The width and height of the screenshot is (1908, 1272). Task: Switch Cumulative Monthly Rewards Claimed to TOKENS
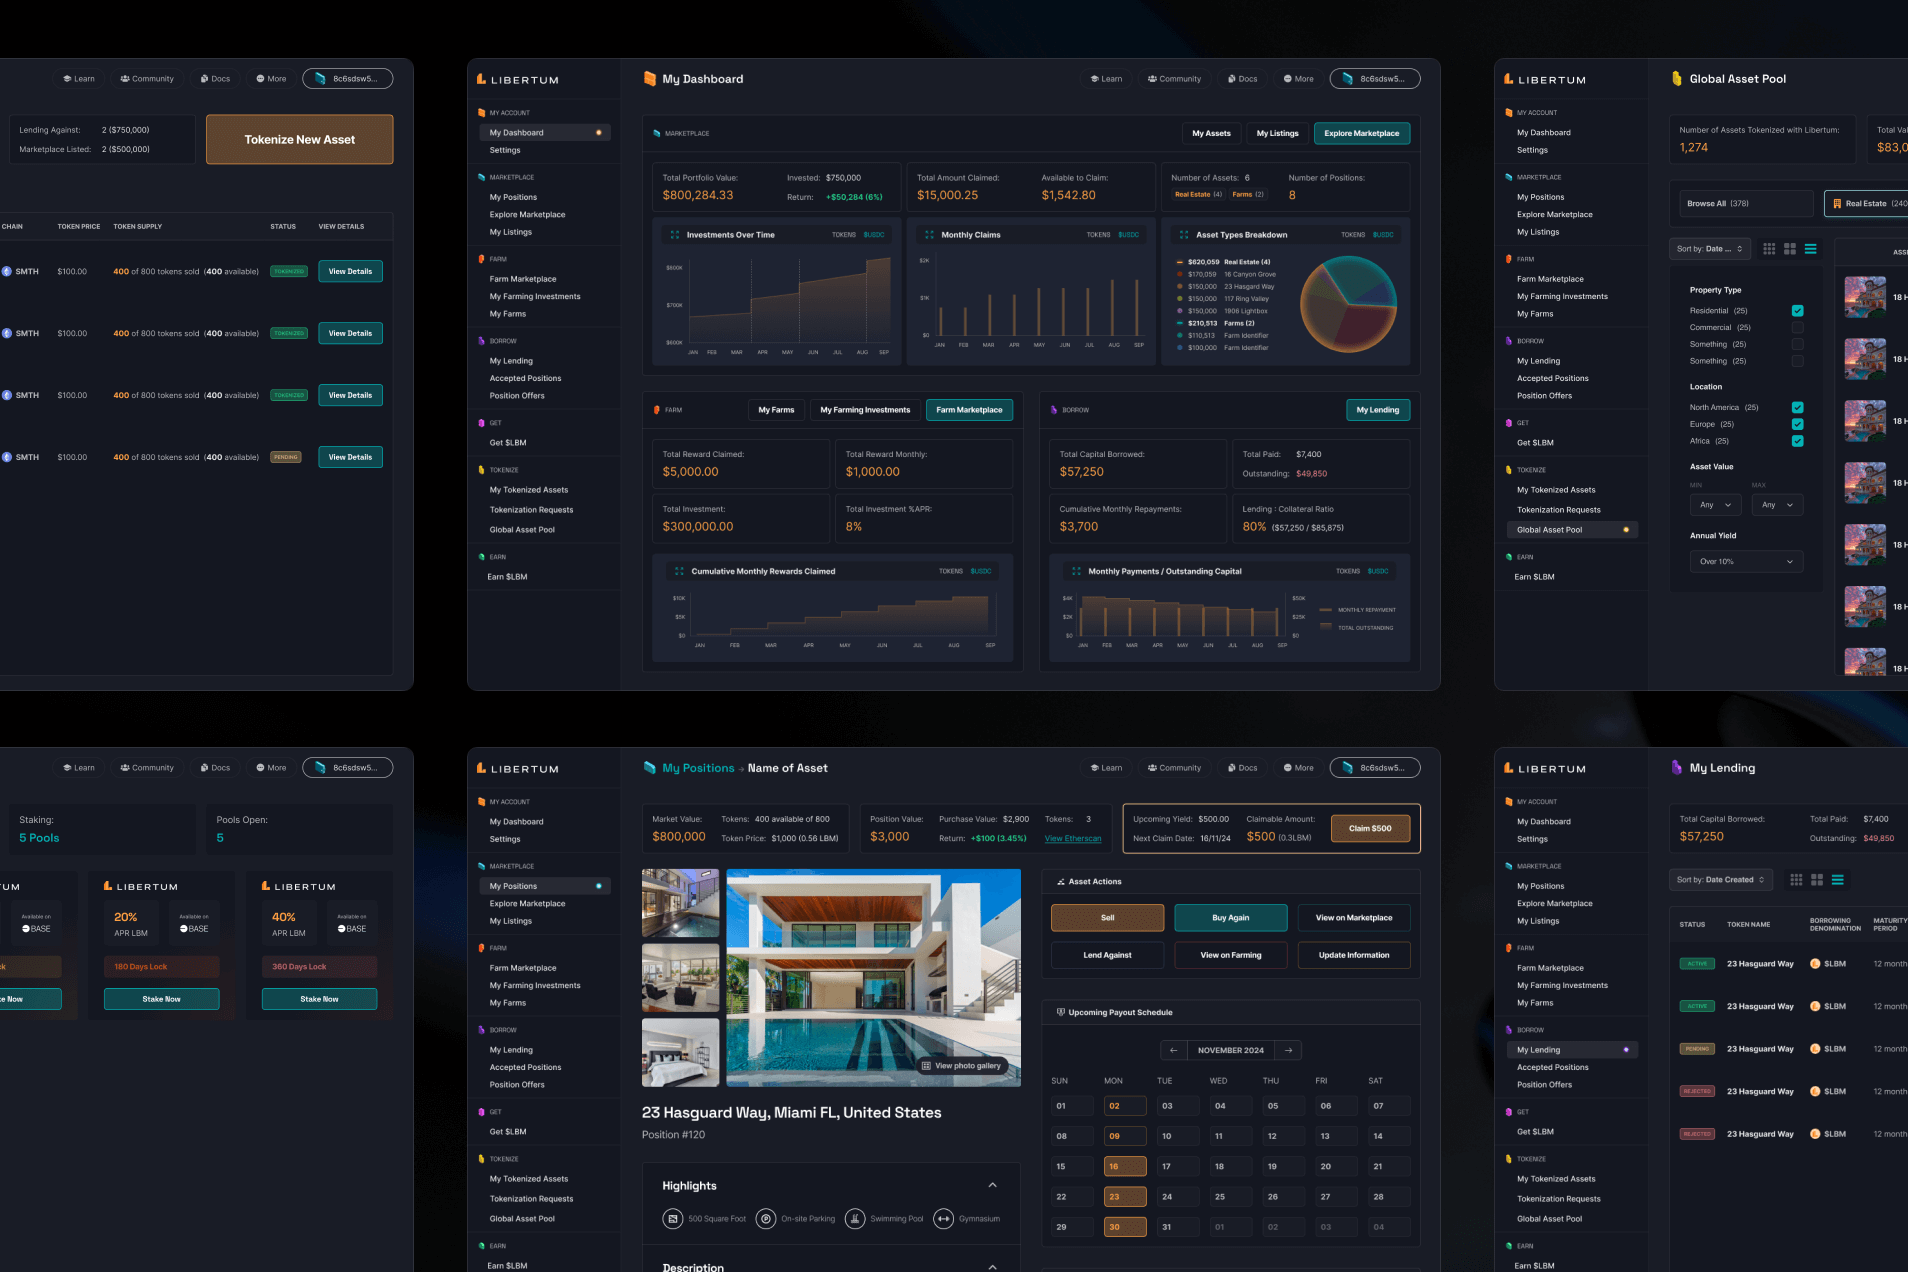point(951,572)
